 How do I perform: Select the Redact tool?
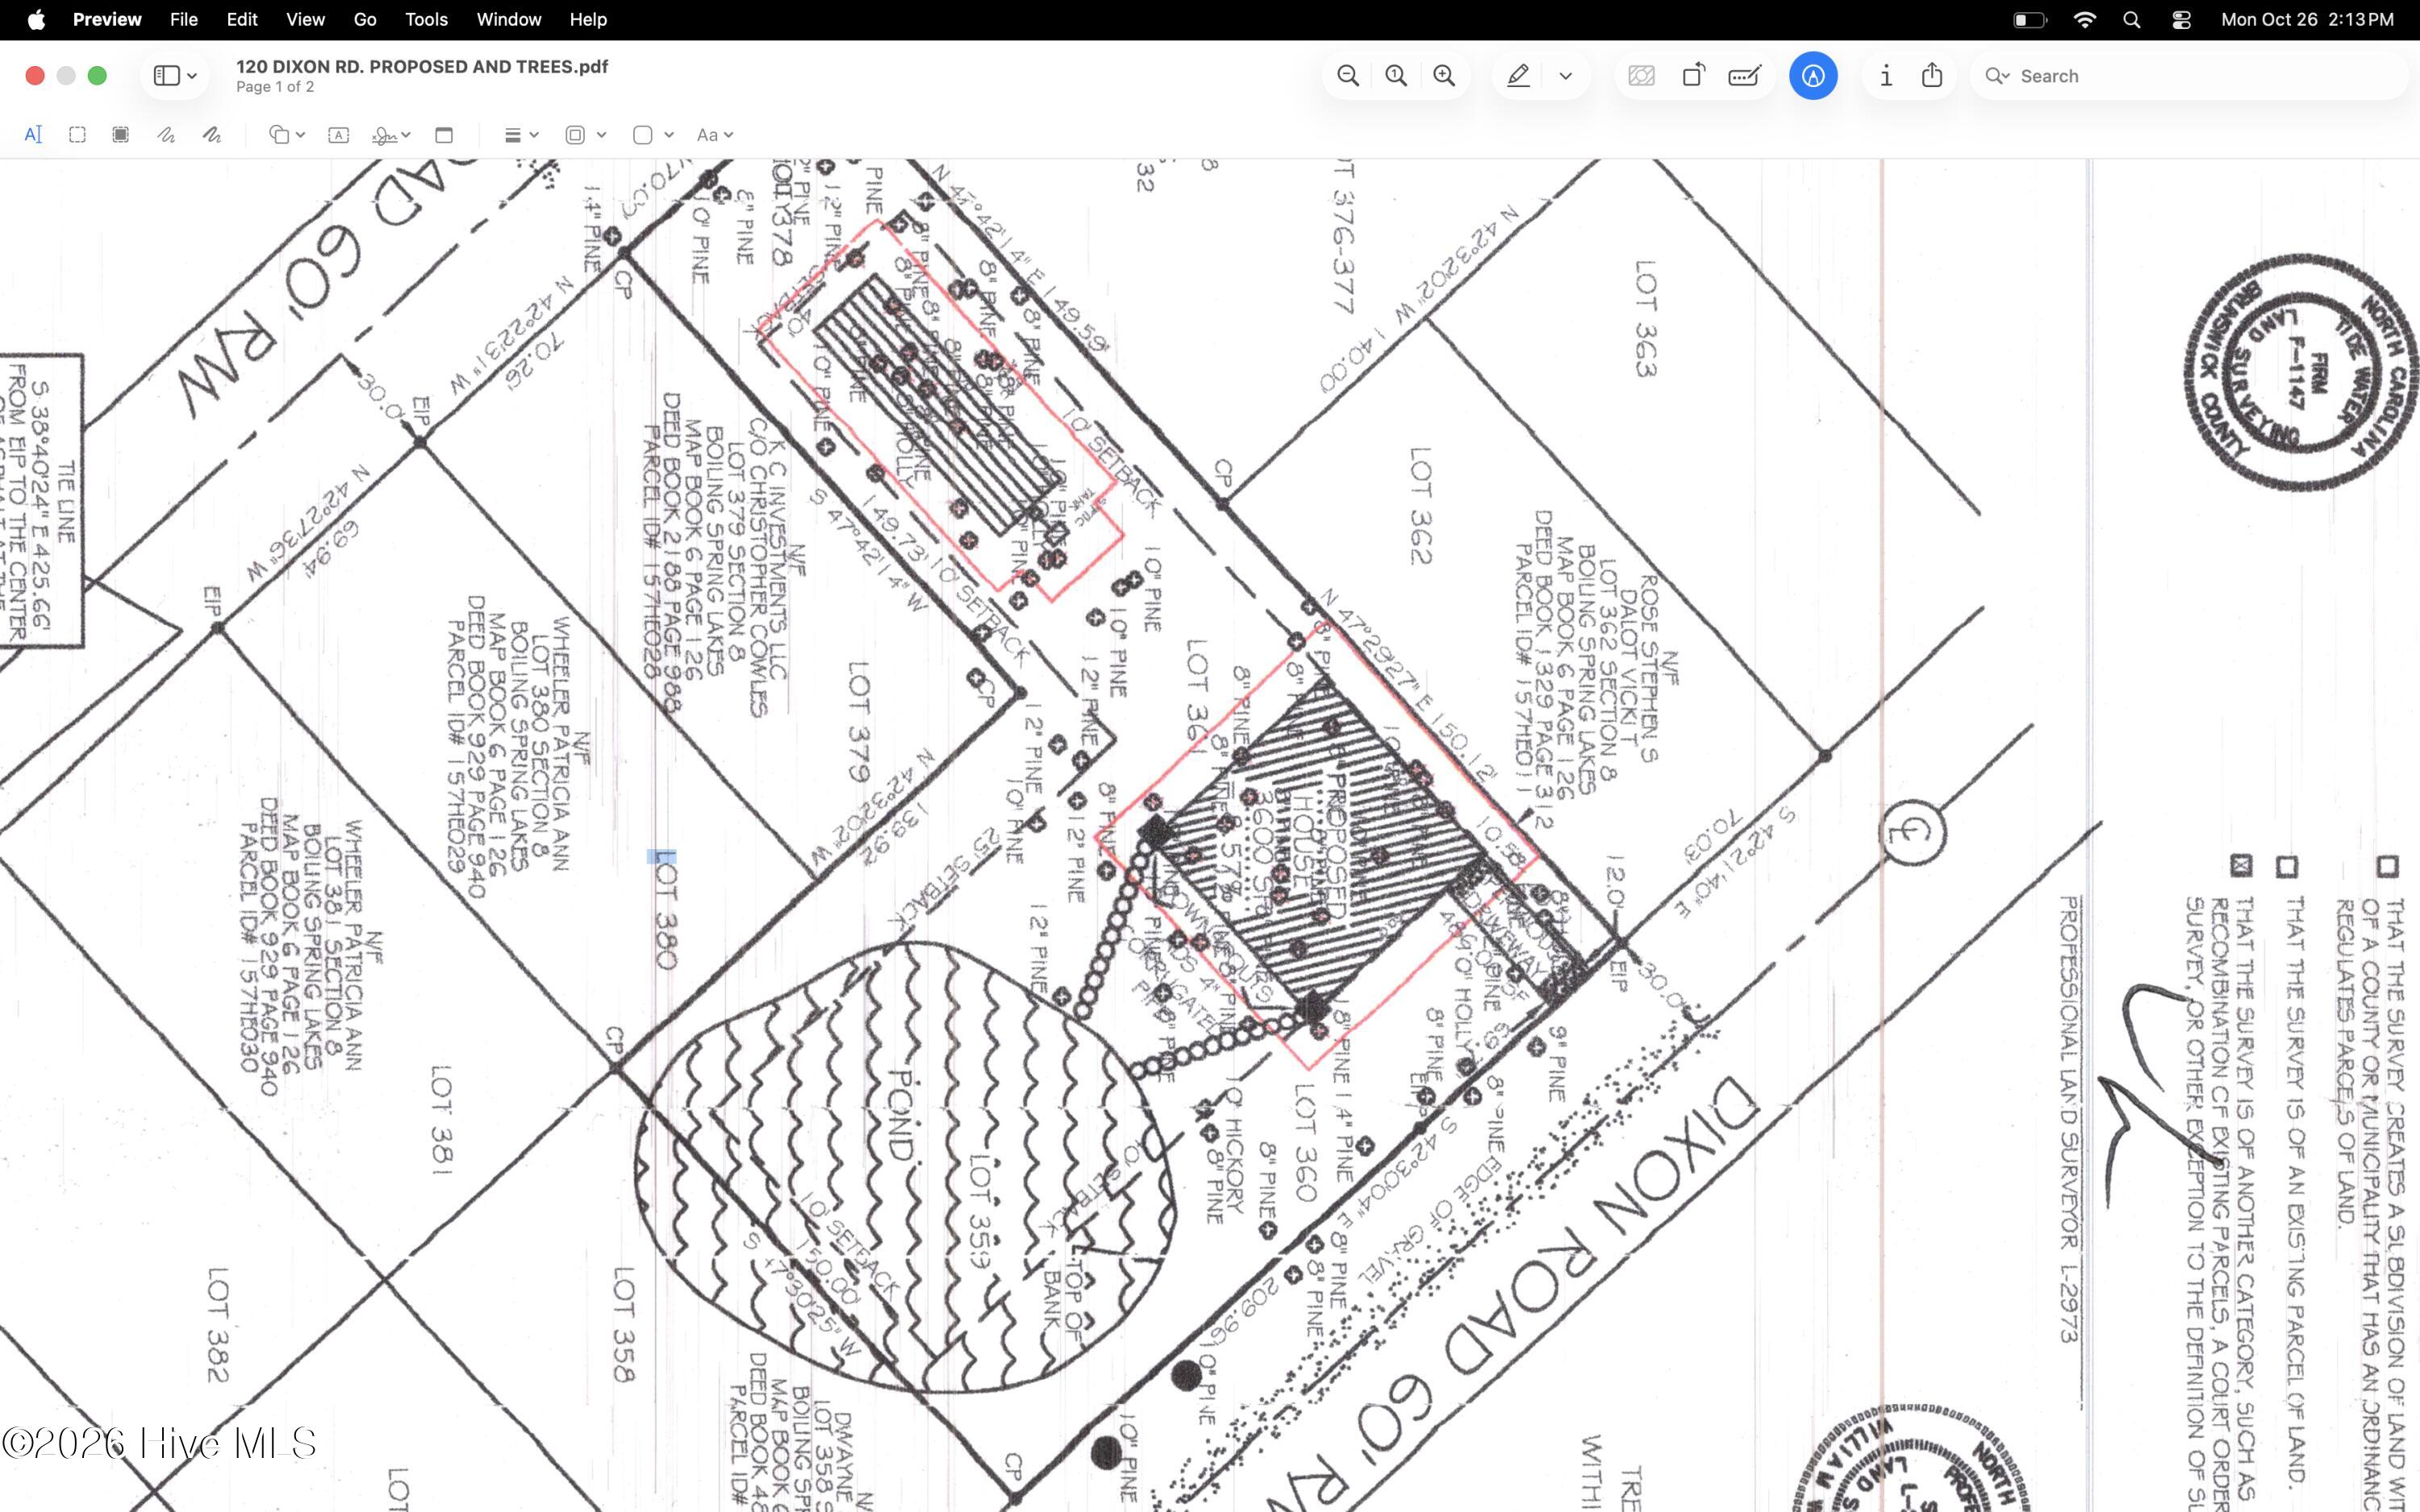pos(121,135)
